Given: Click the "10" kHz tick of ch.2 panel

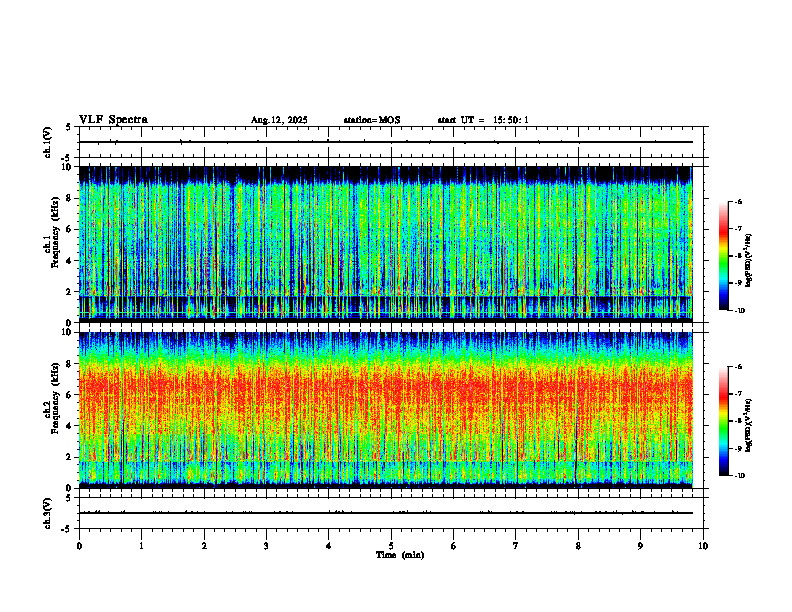Looking at the screenshot, I should click(x=69, y=332).
